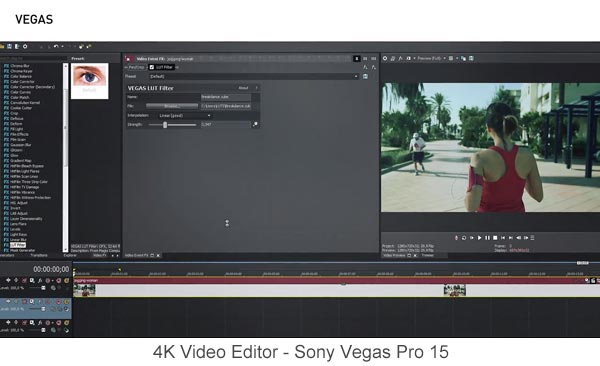Click the Undo arrow icon
Image resolution: width=600 pixels, height=366 pixels.
point(56,46)
